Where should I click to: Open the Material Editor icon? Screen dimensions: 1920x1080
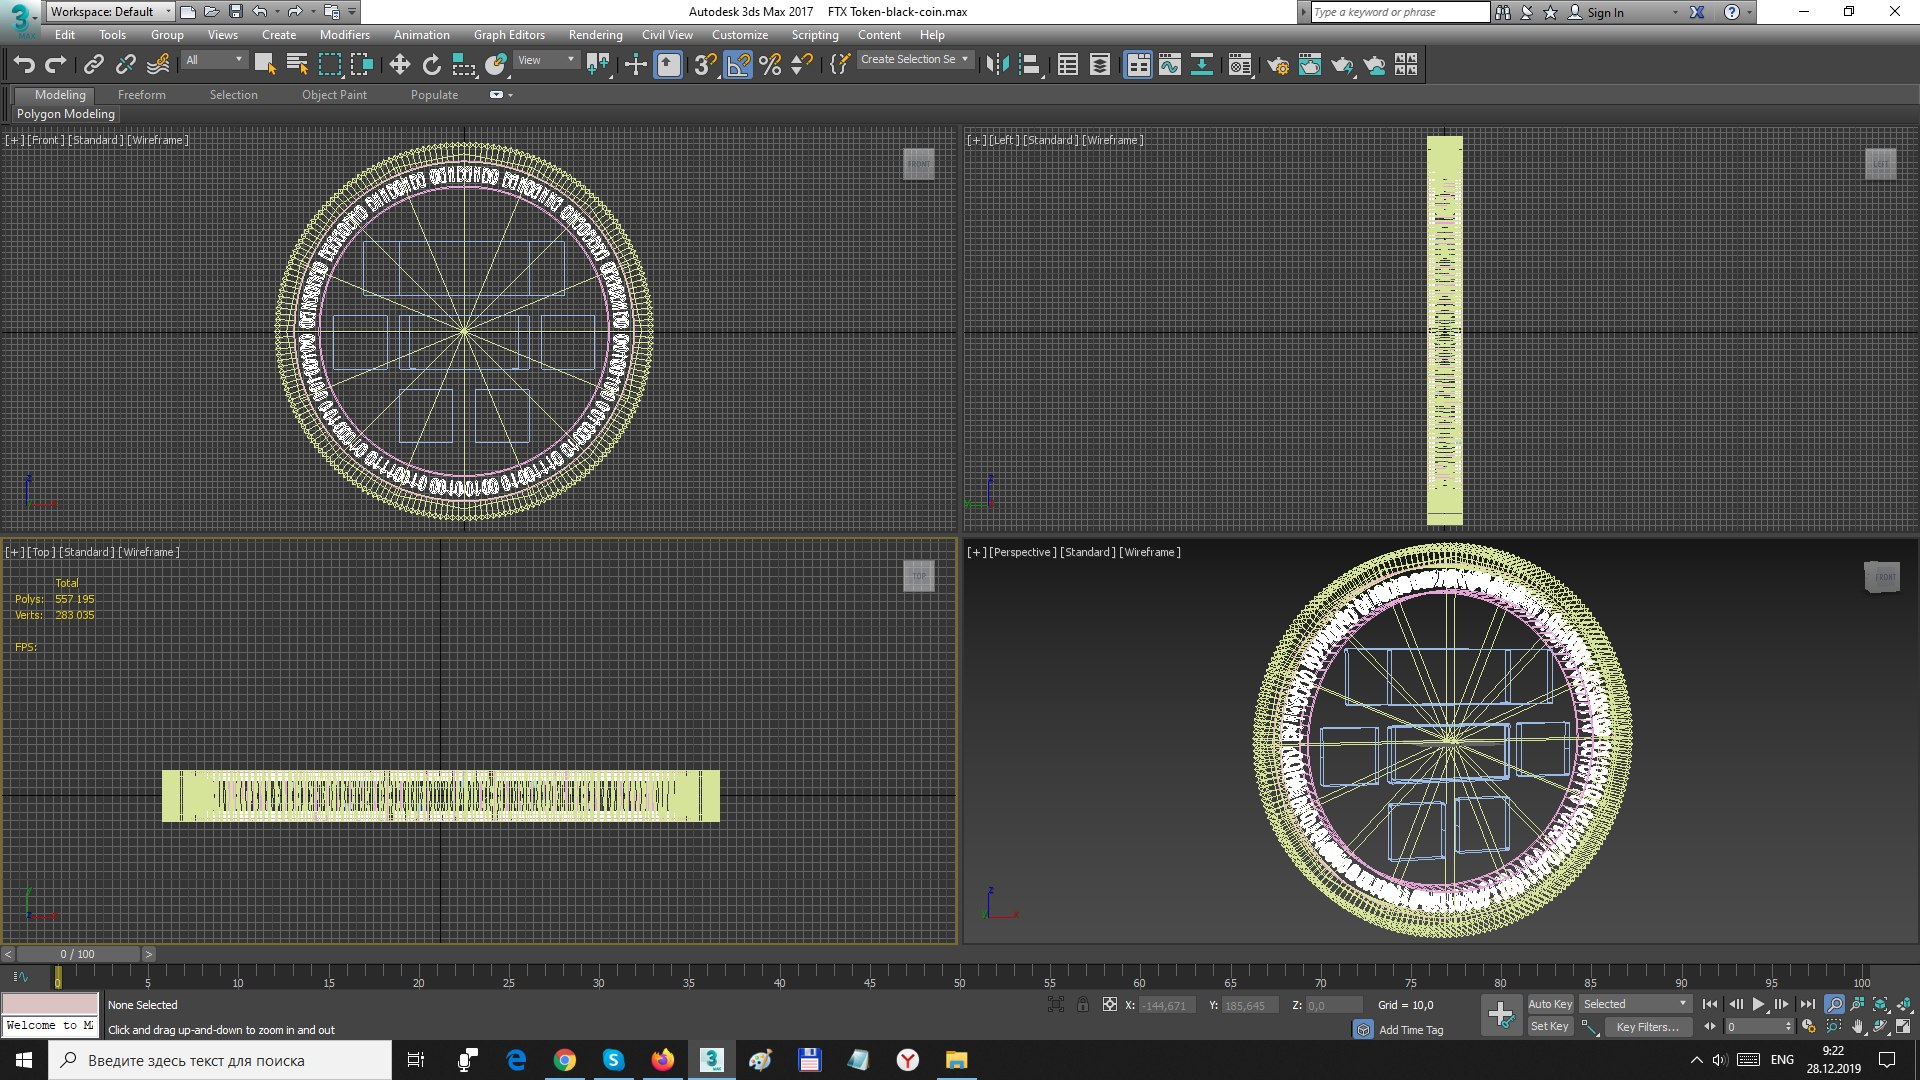point(1240,65)
